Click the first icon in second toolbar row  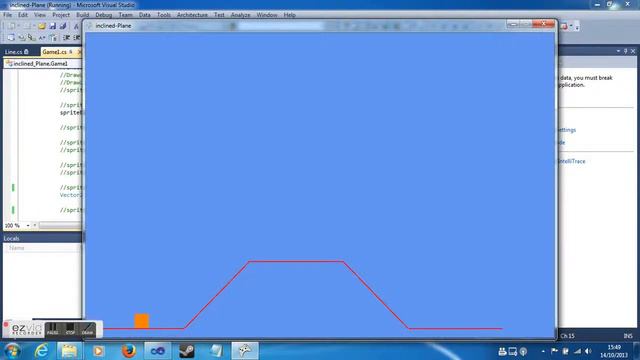tap(11, 38)
